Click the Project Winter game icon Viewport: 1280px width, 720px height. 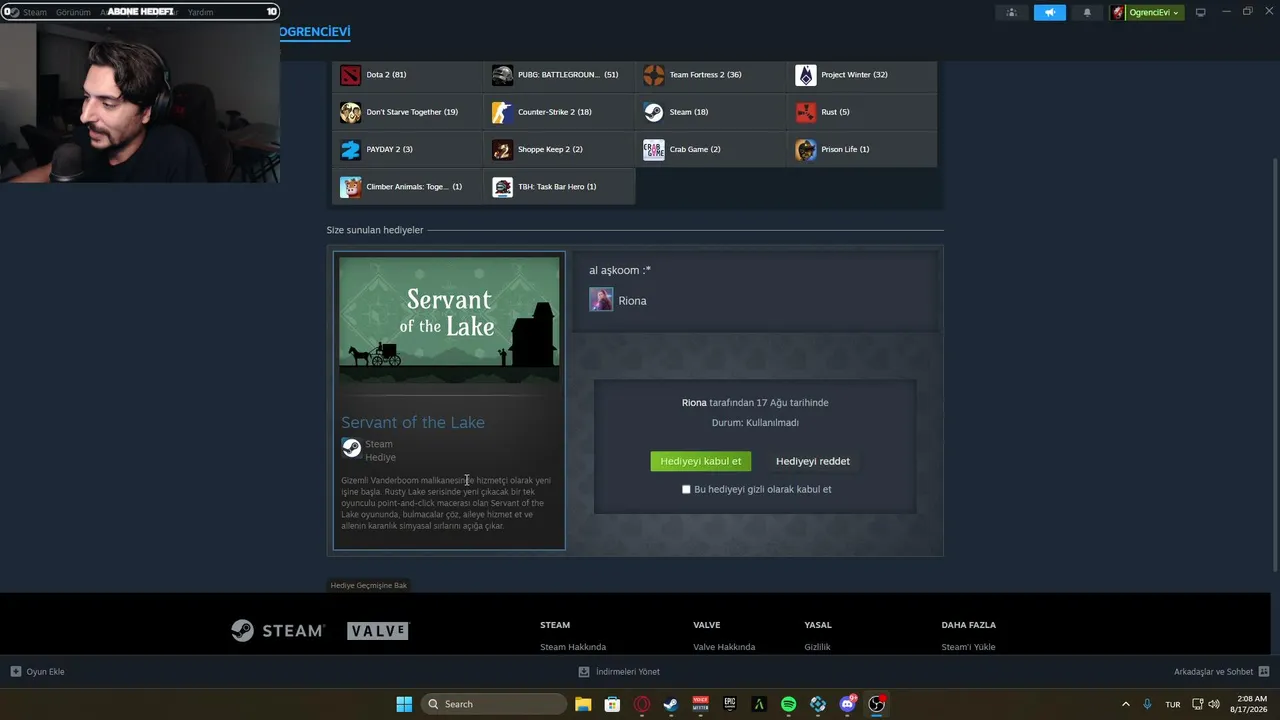click(806, 75)
